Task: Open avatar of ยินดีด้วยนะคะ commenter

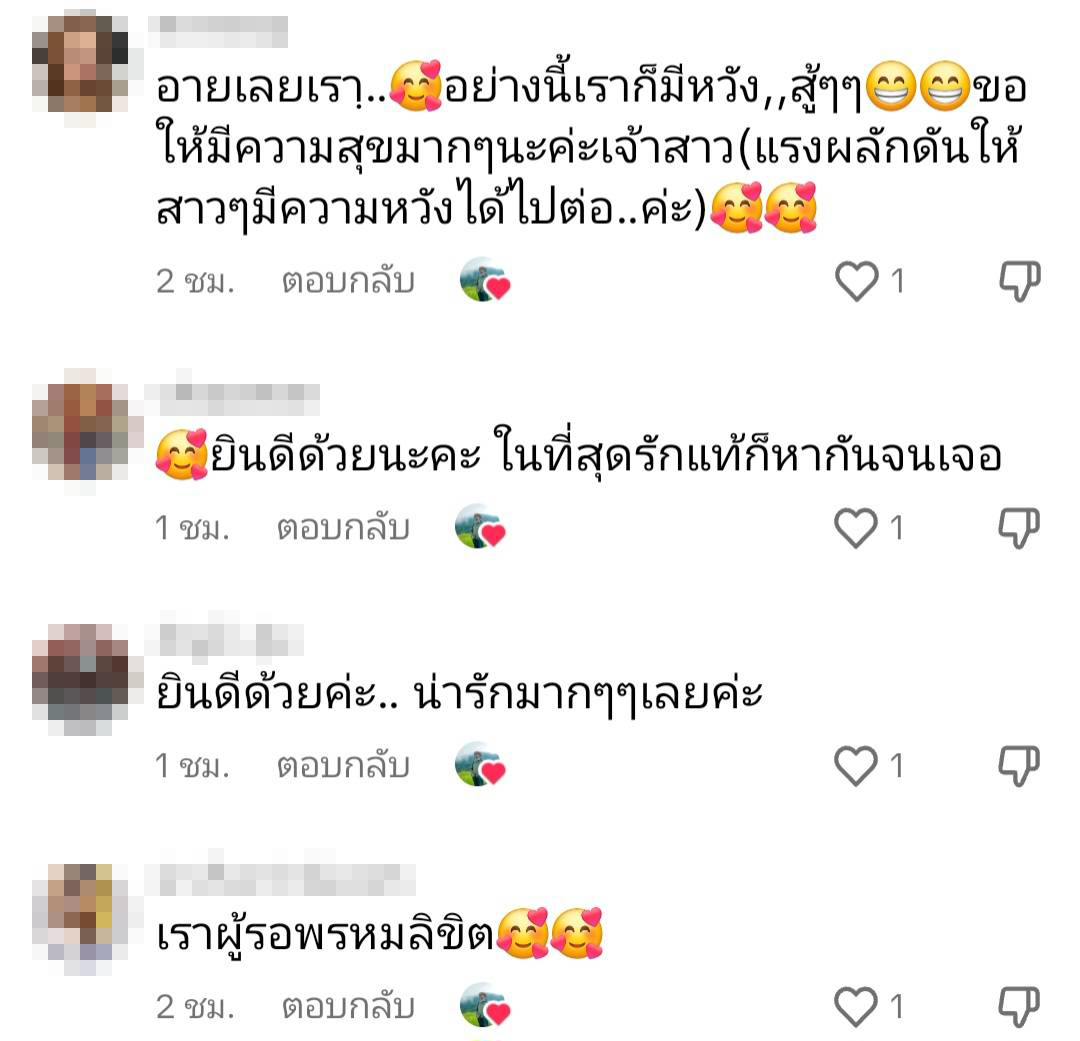Action: pyautogui.click(x=80, y=431)
